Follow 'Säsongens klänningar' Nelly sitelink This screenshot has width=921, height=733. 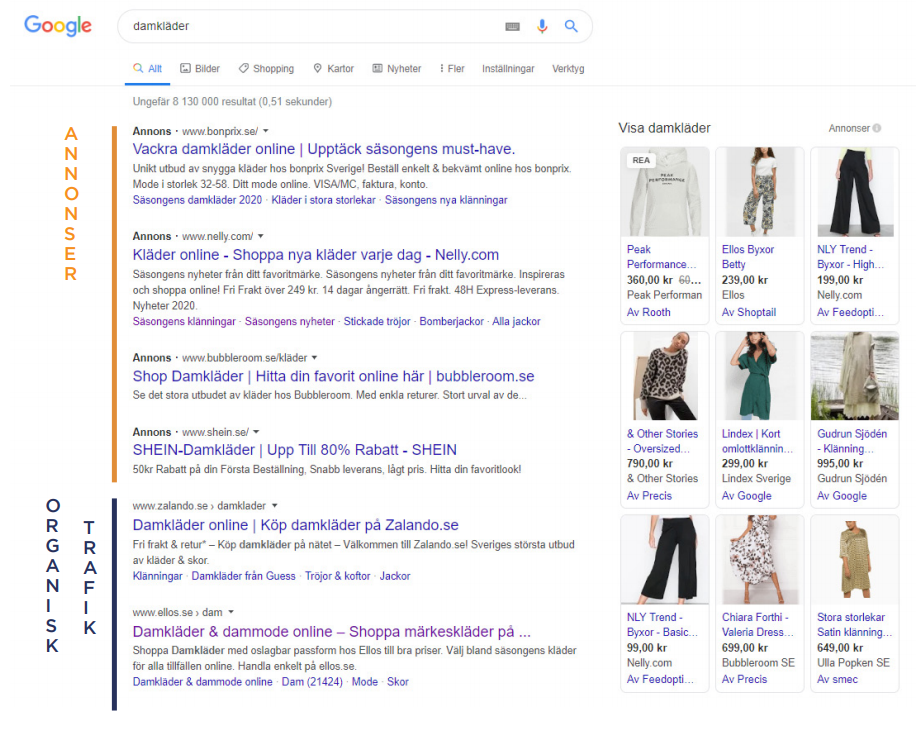tap(184, 322)
